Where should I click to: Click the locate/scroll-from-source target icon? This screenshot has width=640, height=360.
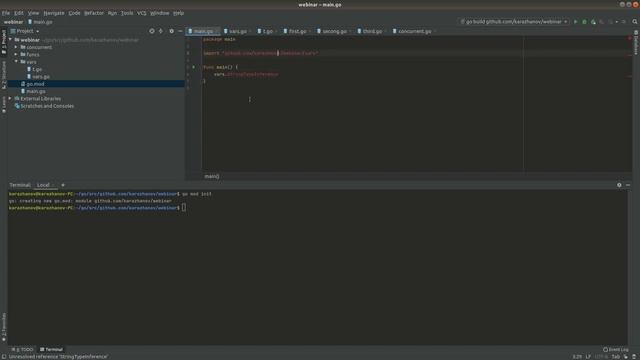pyautogui.click(x=152, y=31)
